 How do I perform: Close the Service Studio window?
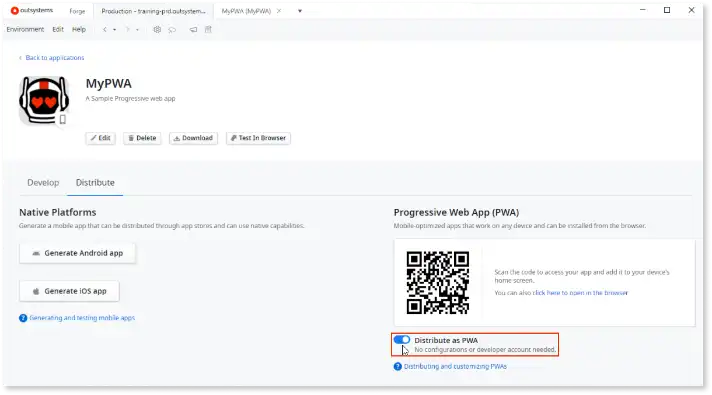click(691, 10)
